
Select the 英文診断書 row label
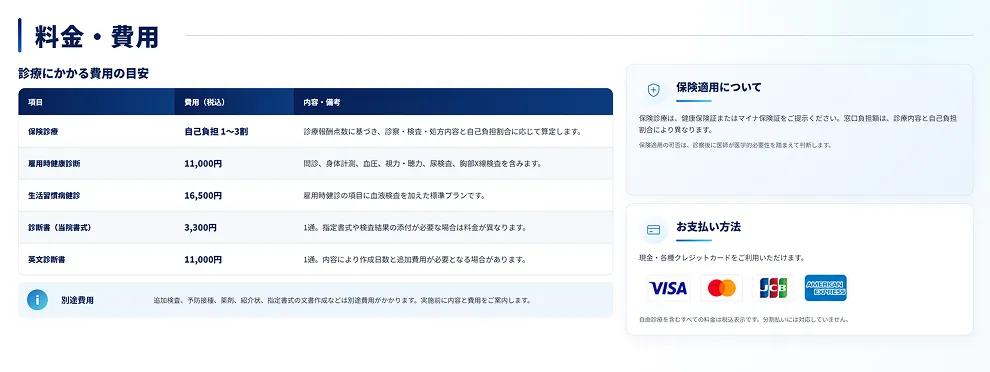pos(47,260)
